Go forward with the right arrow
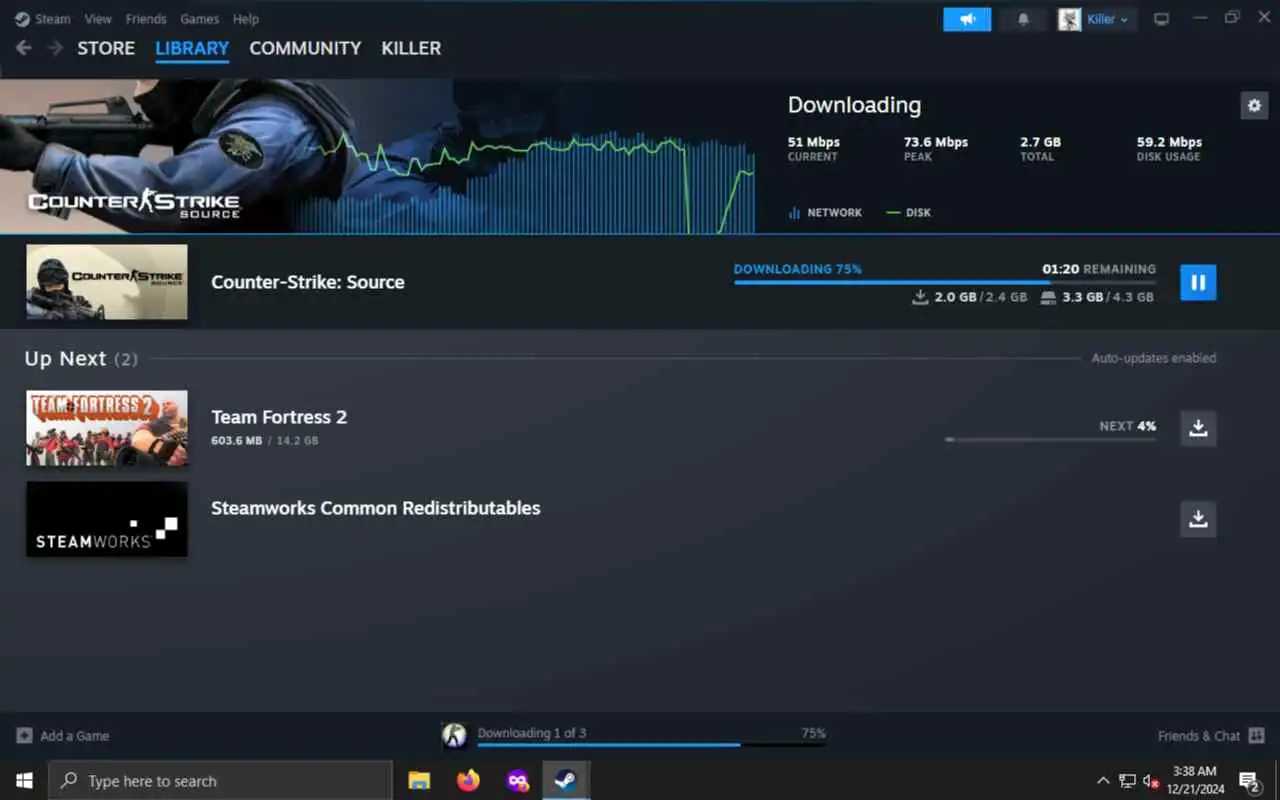 tap(55, 48)
